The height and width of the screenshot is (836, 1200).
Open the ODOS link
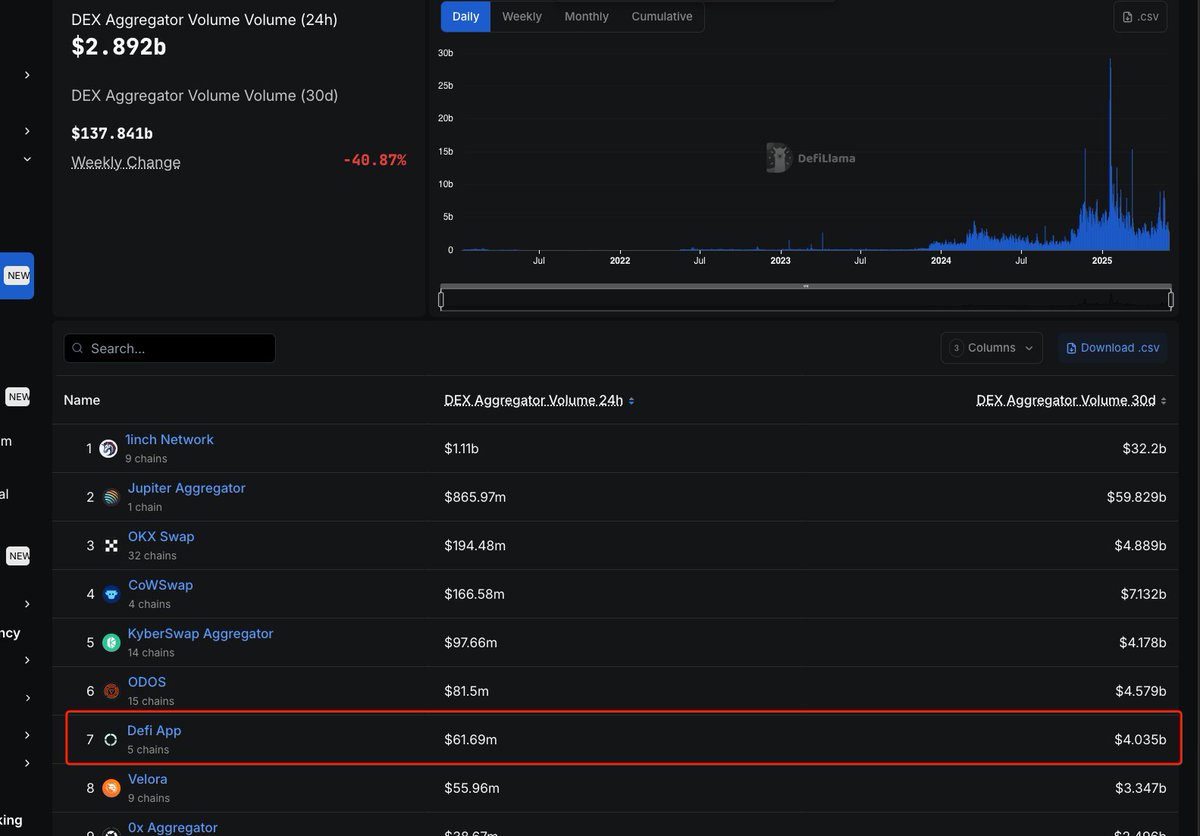tap(147, 682)
